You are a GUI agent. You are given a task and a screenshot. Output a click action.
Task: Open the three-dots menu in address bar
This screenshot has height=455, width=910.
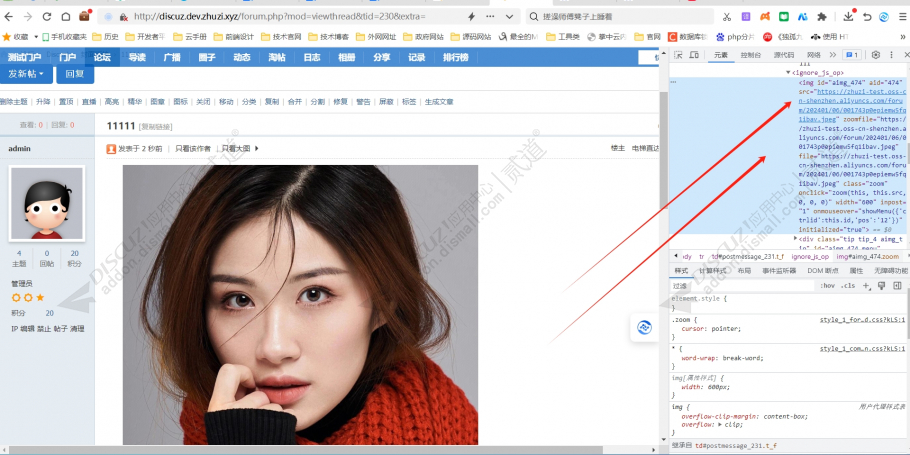click(x=490, y=17)
